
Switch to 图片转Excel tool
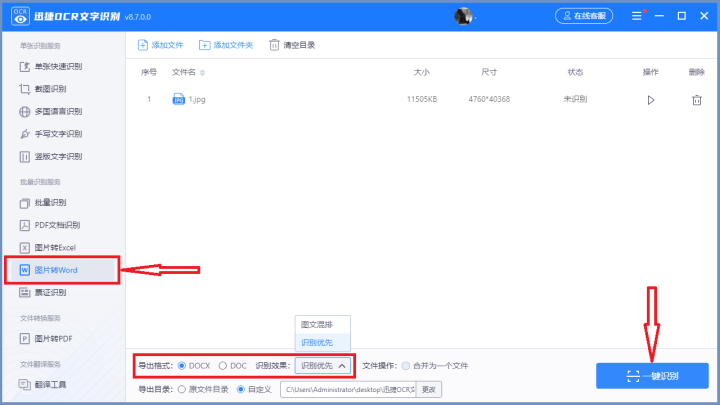click(x=47, y=248)
